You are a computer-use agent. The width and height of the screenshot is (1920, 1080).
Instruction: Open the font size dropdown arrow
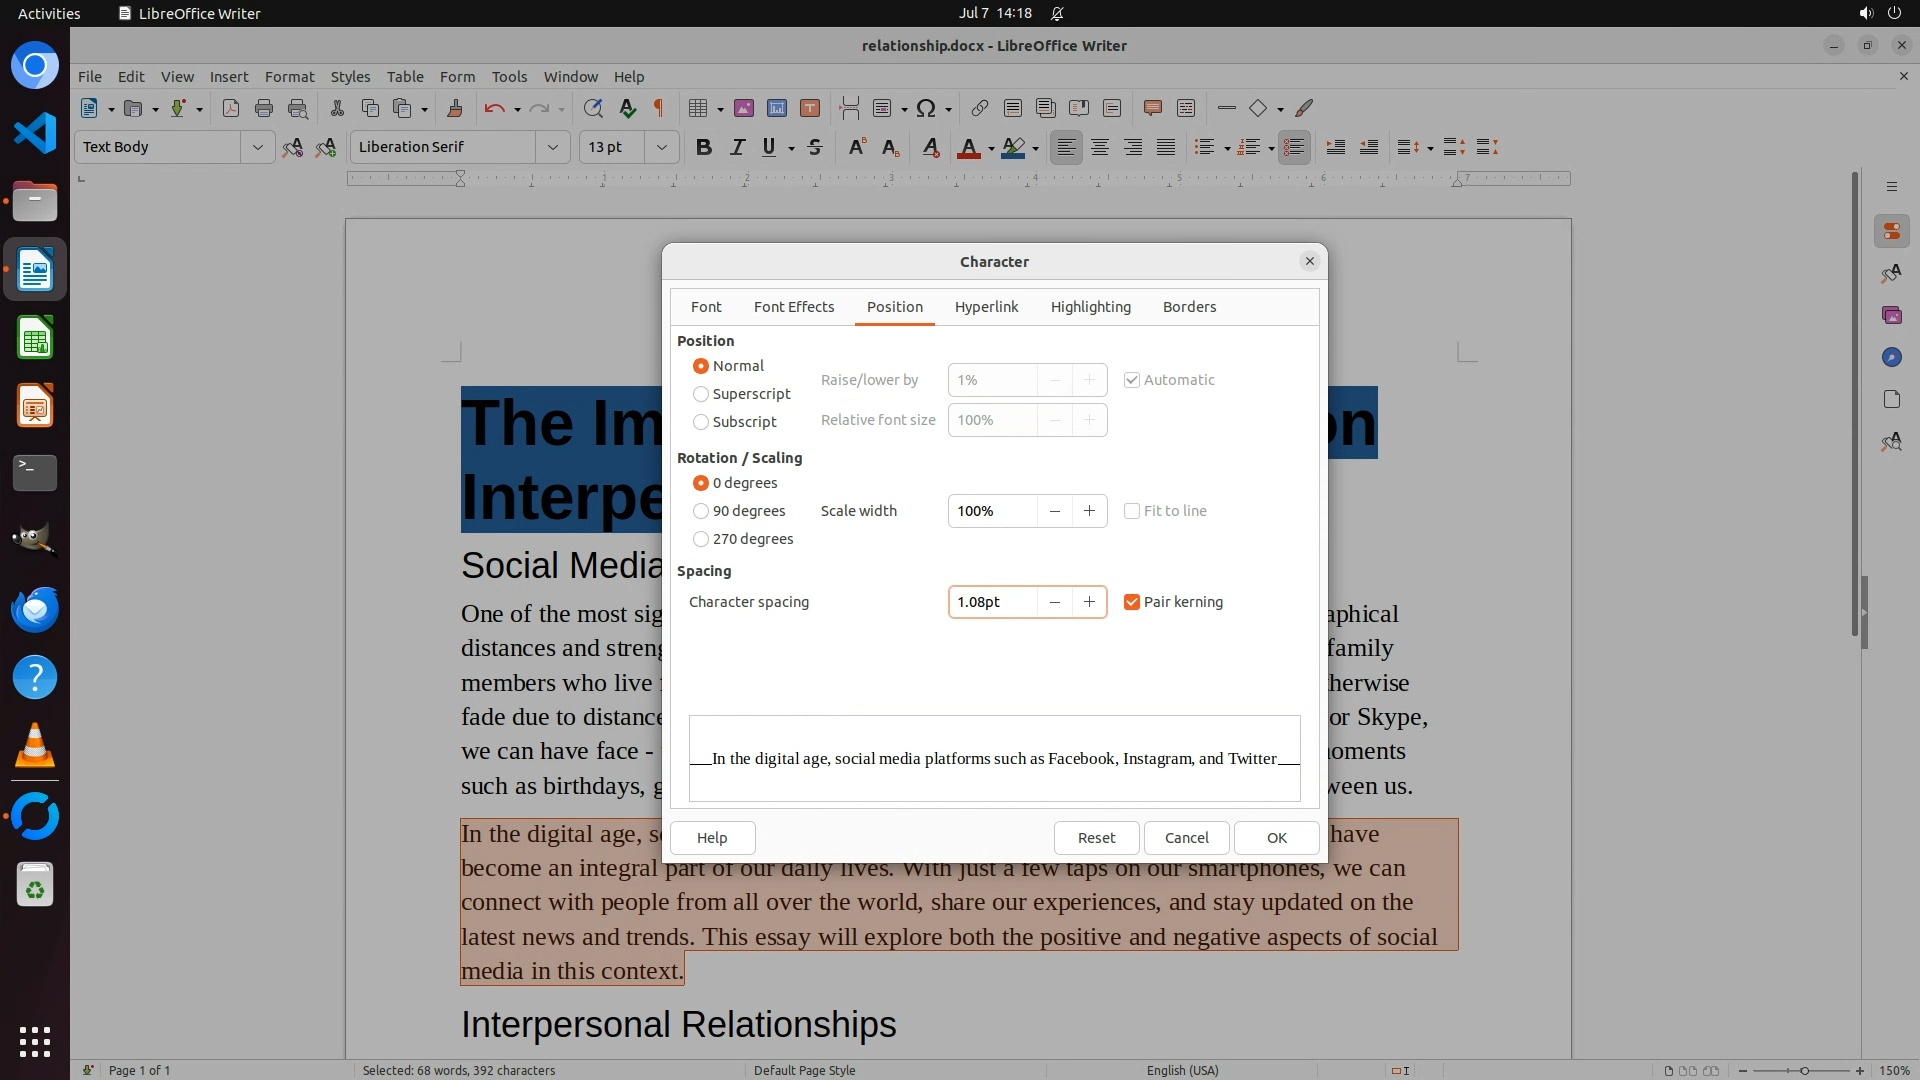(661, 147)
